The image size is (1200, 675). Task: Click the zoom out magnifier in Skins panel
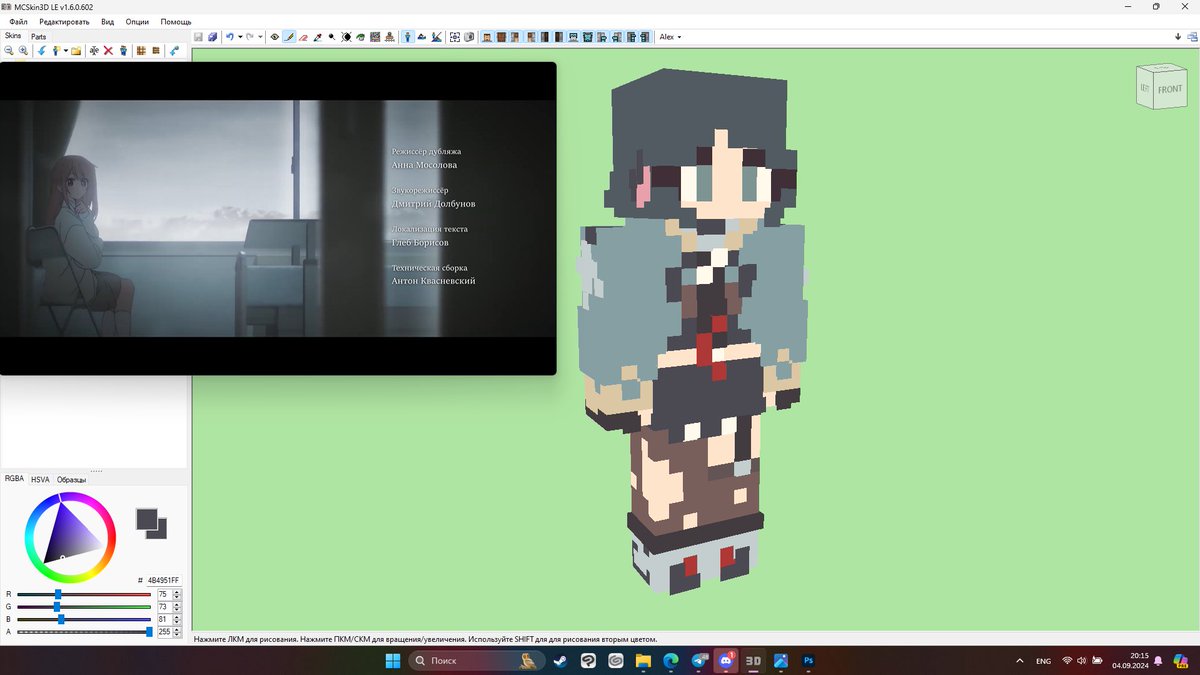coord(9,50)
